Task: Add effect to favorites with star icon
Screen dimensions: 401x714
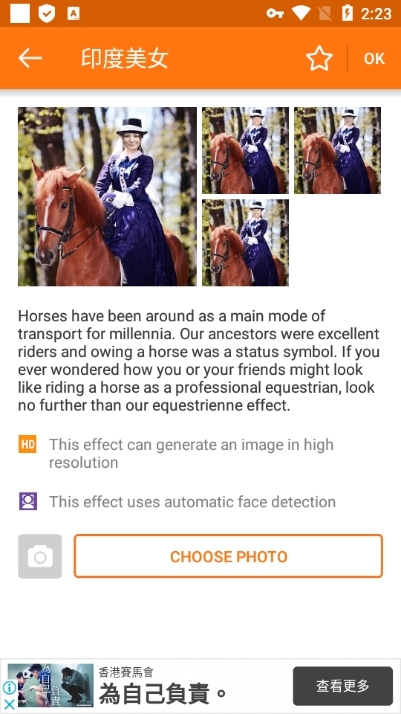Action: (x=319, y=58)
